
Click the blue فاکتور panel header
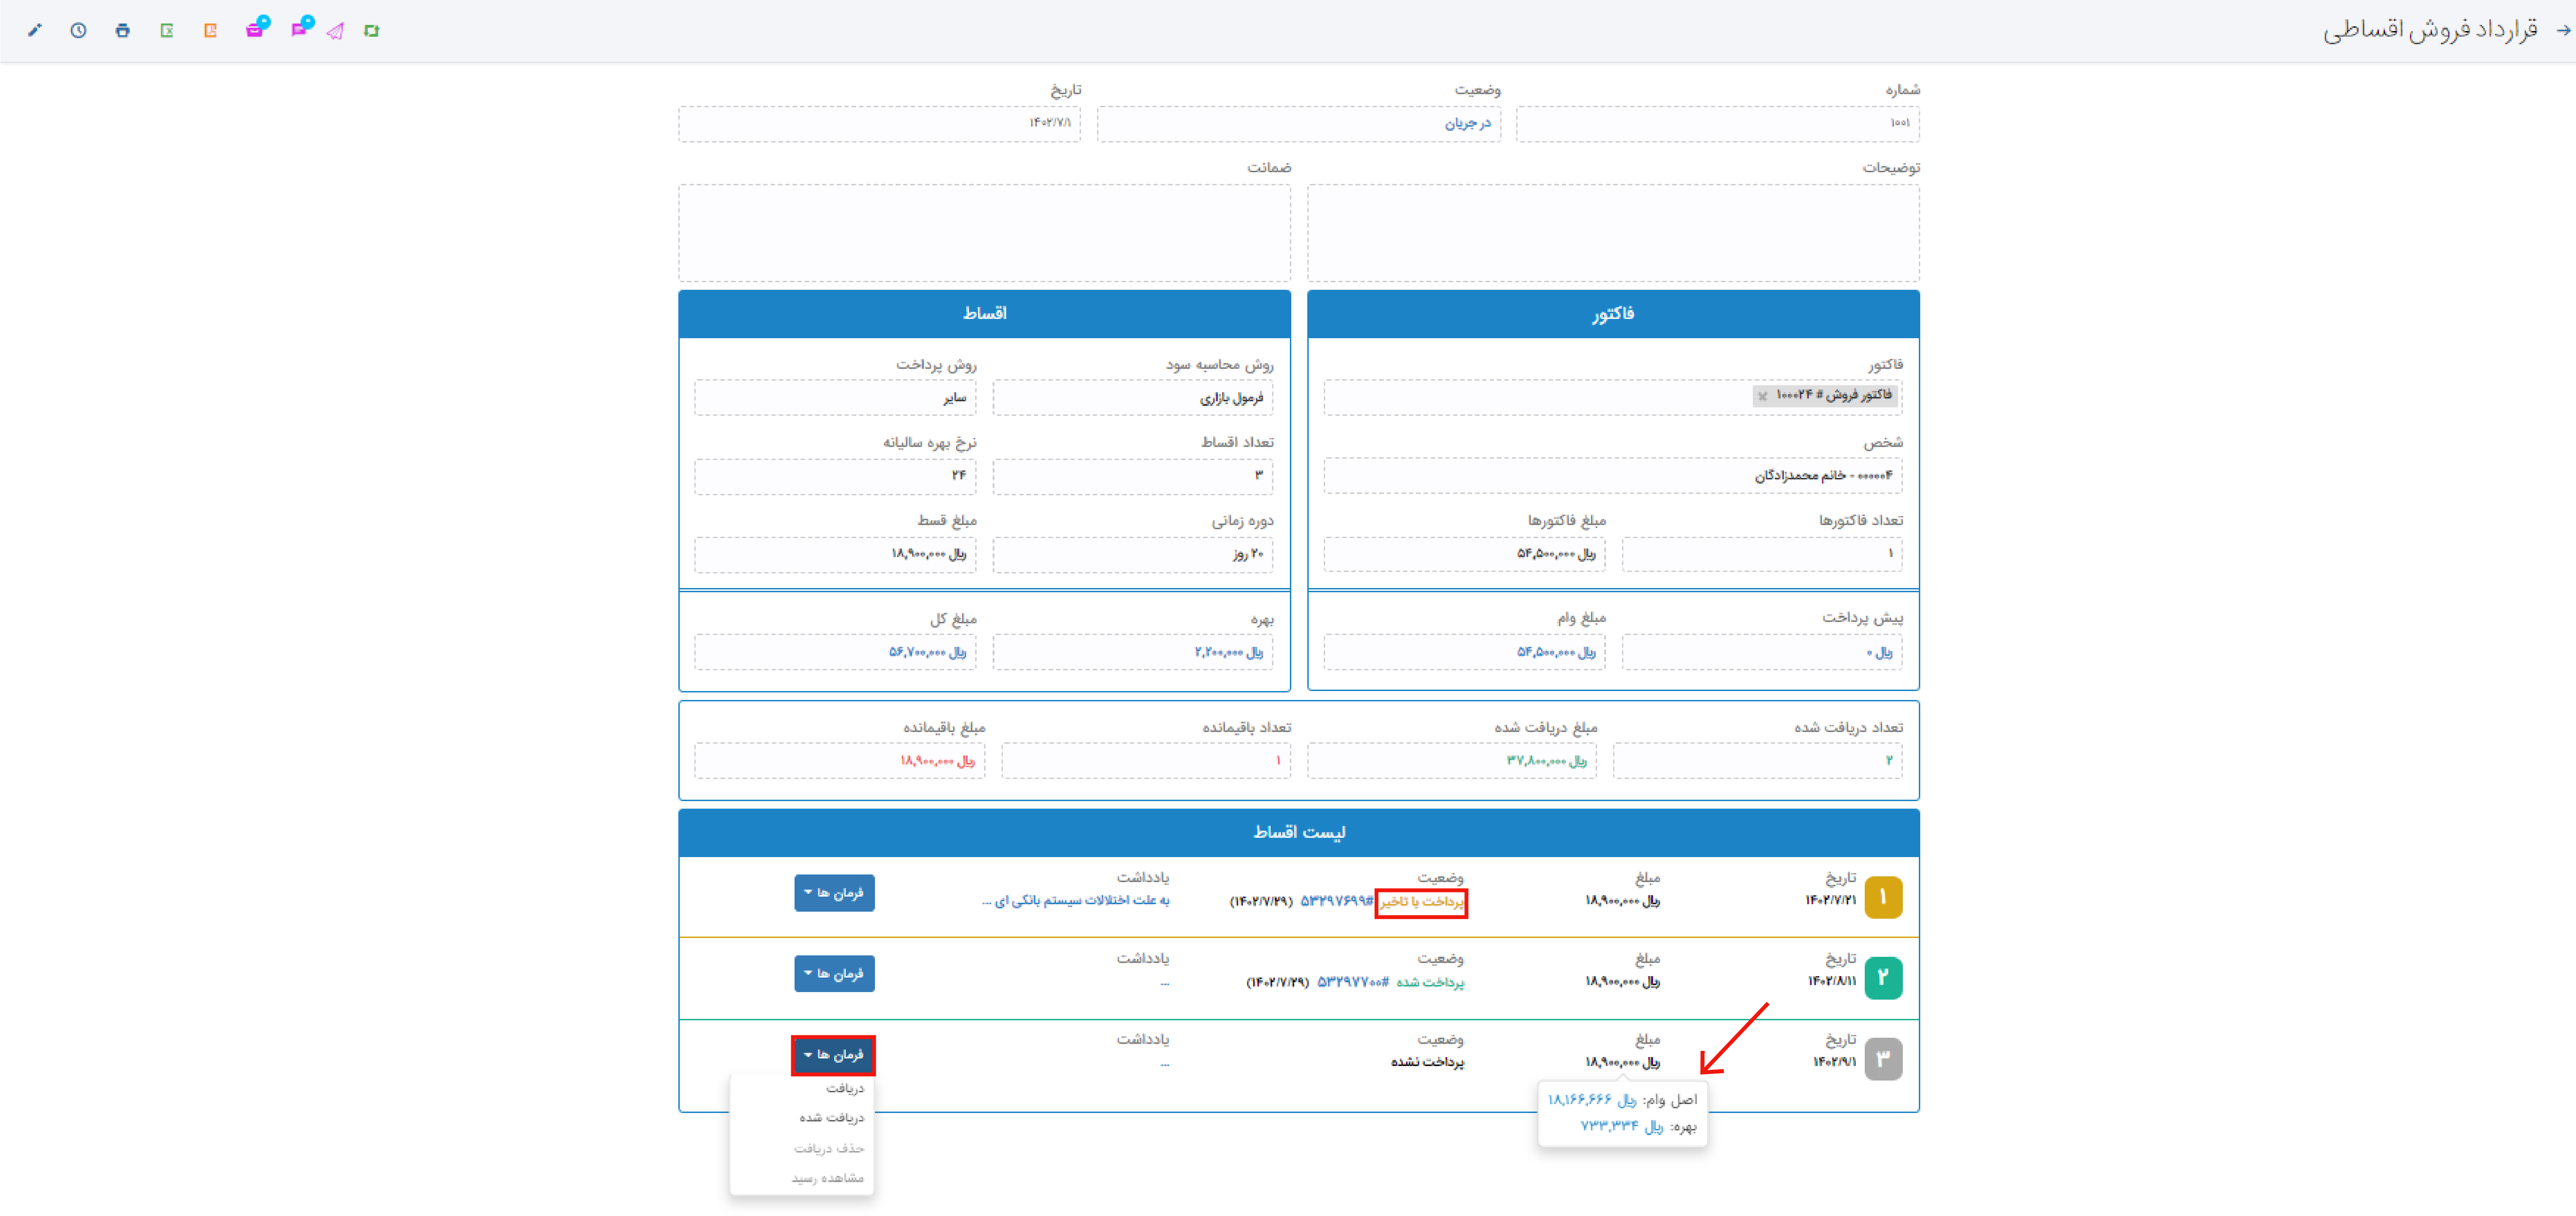point(1613,314)
